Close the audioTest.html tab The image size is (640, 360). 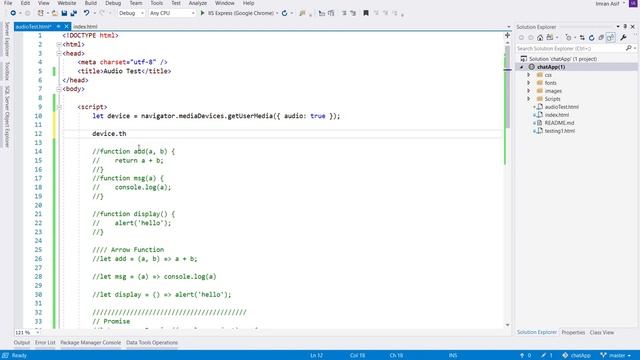[67, 27]
